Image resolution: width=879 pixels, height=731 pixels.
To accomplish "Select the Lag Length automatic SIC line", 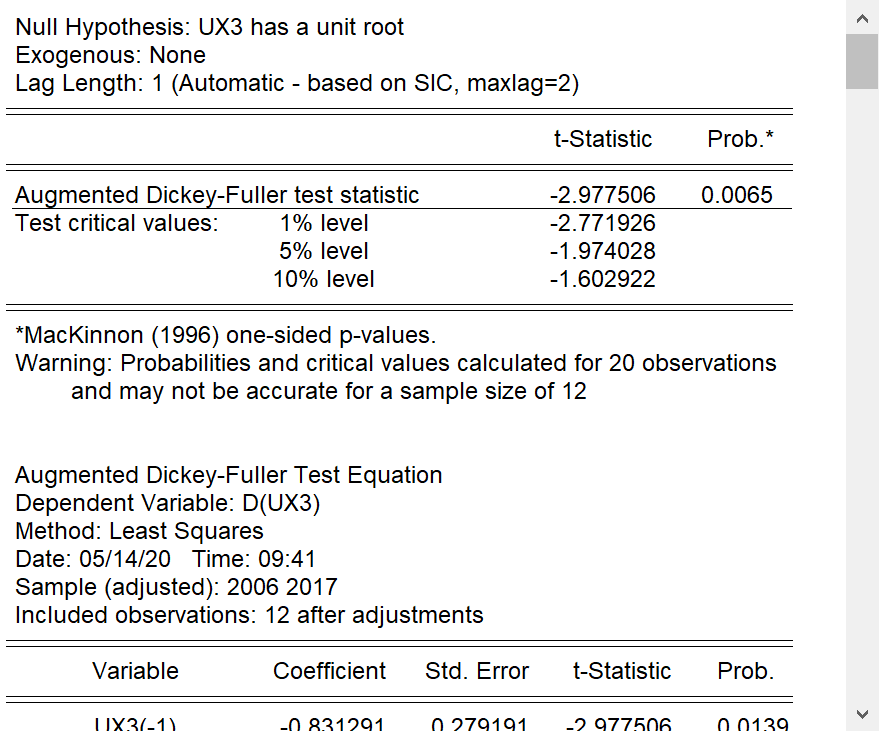I will point(297,83).
